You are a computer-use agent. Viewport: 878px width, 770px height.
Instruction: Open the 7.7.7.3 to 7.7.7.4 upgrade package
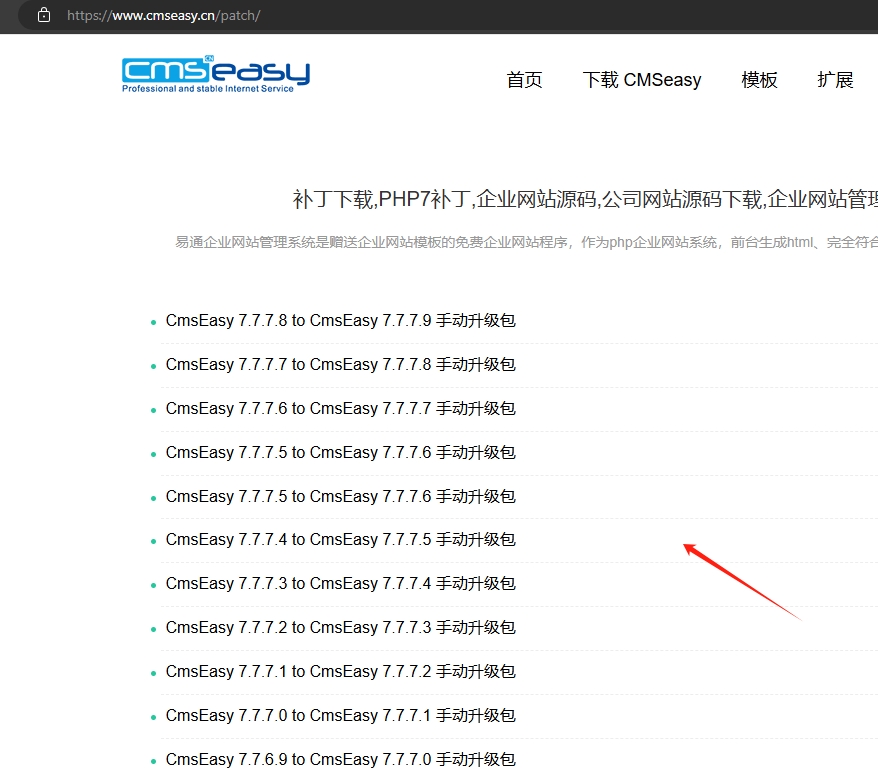pyautogui.click(x=340, y=583)
